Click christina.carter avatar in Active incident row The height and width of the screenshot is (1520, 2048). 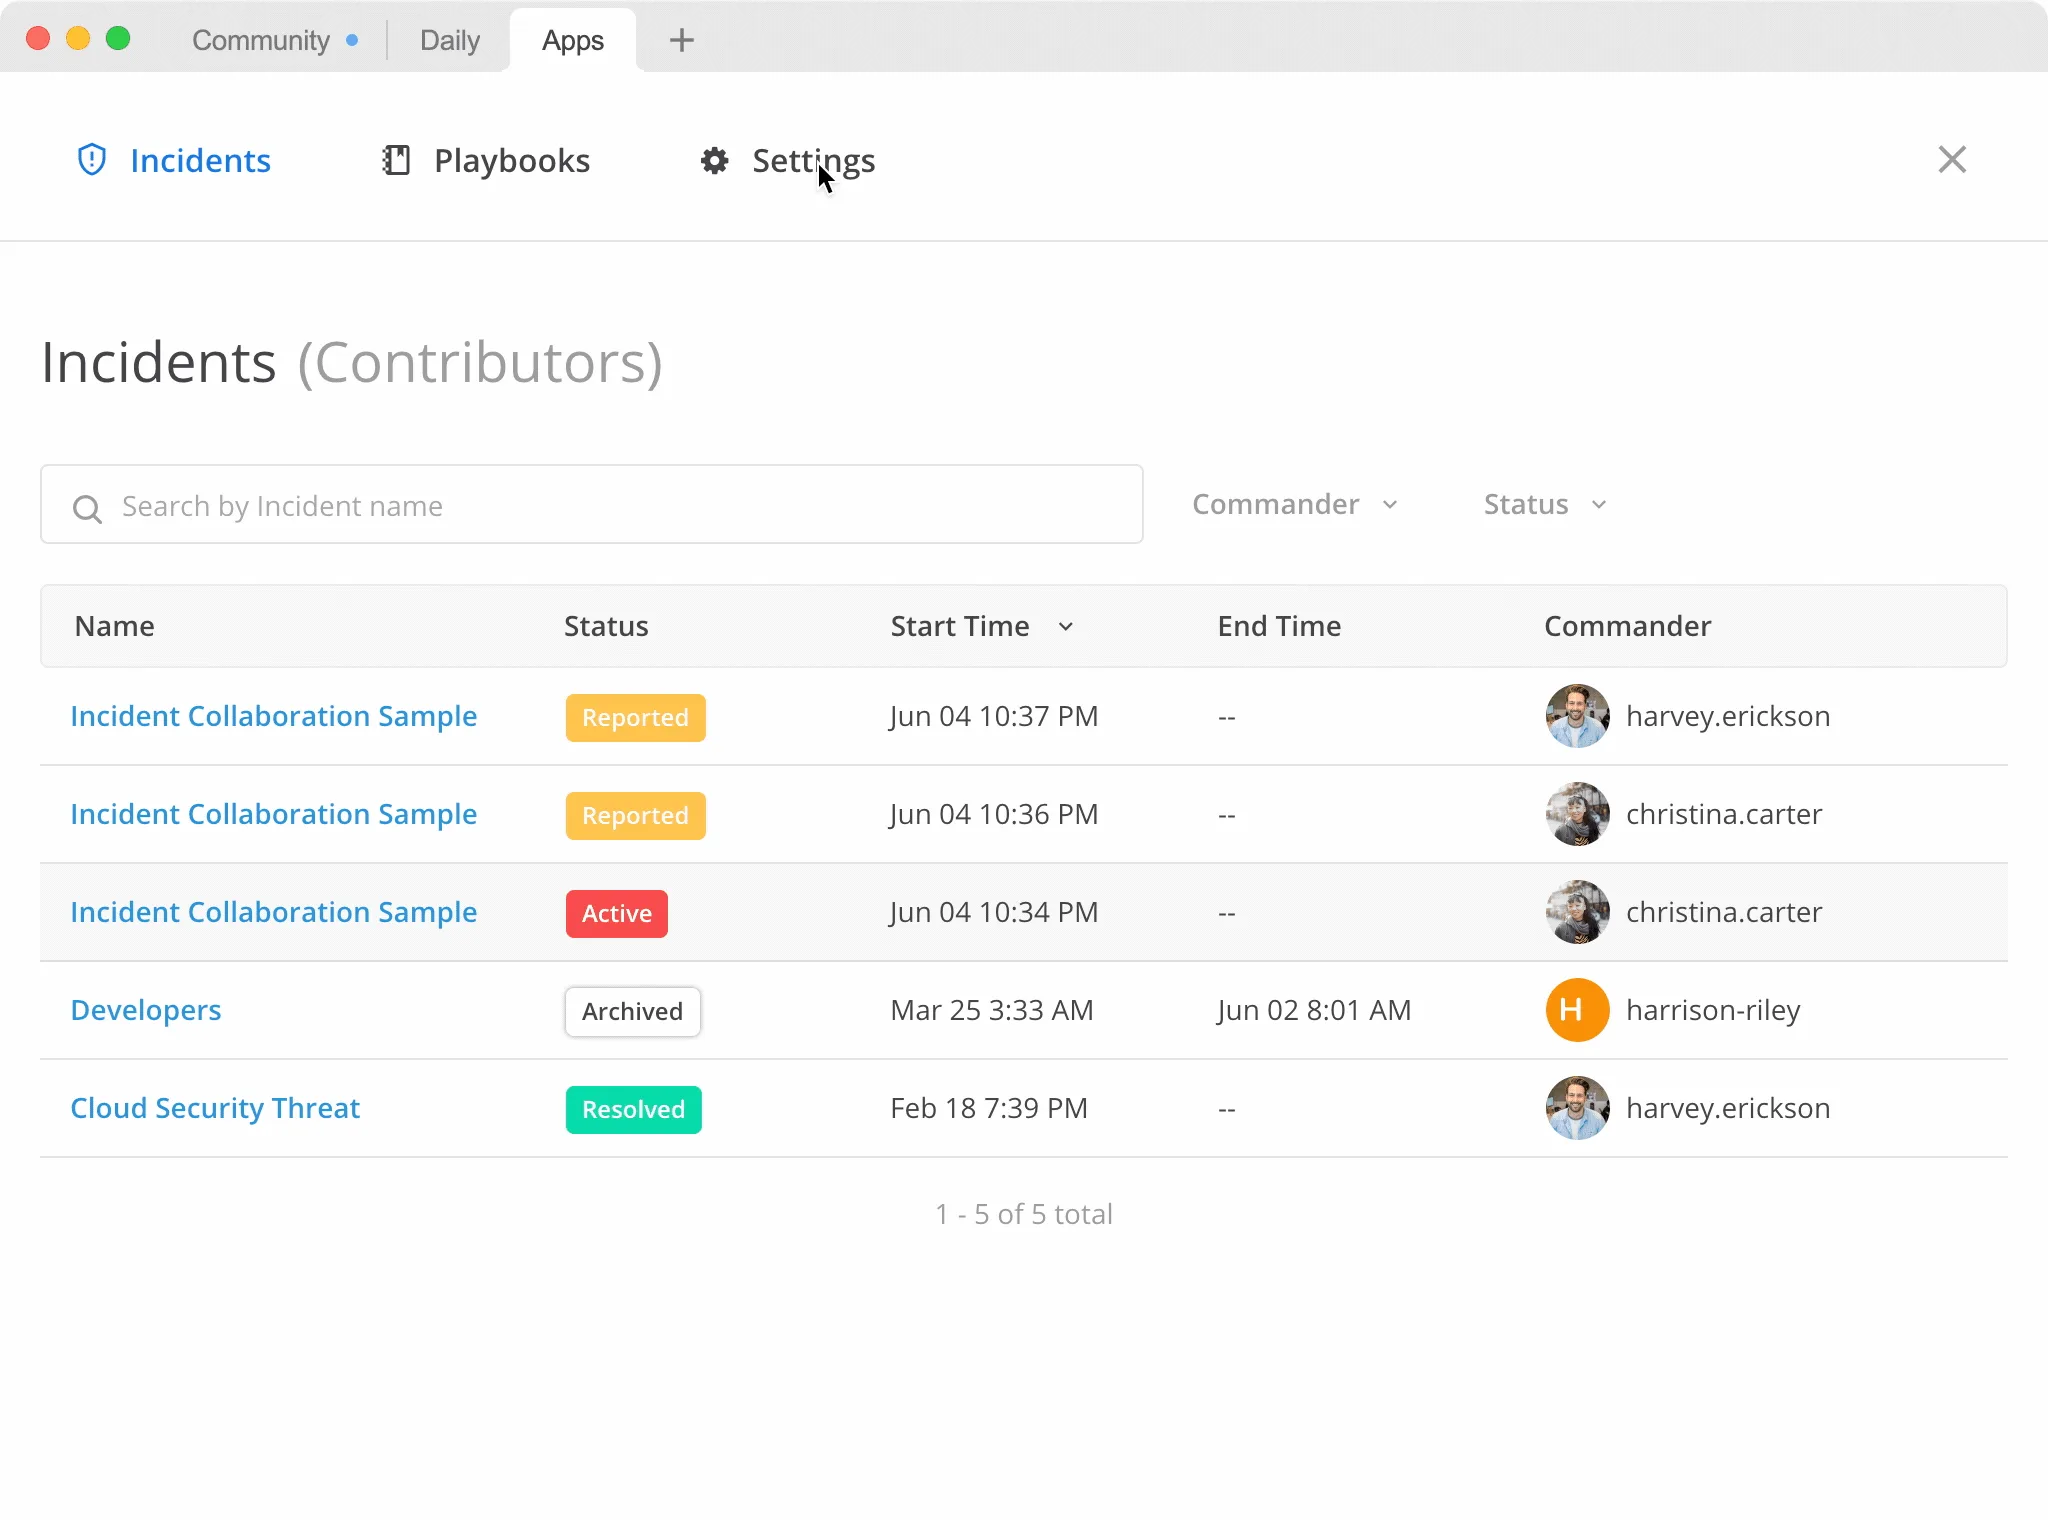click(x=1577, y=912)
